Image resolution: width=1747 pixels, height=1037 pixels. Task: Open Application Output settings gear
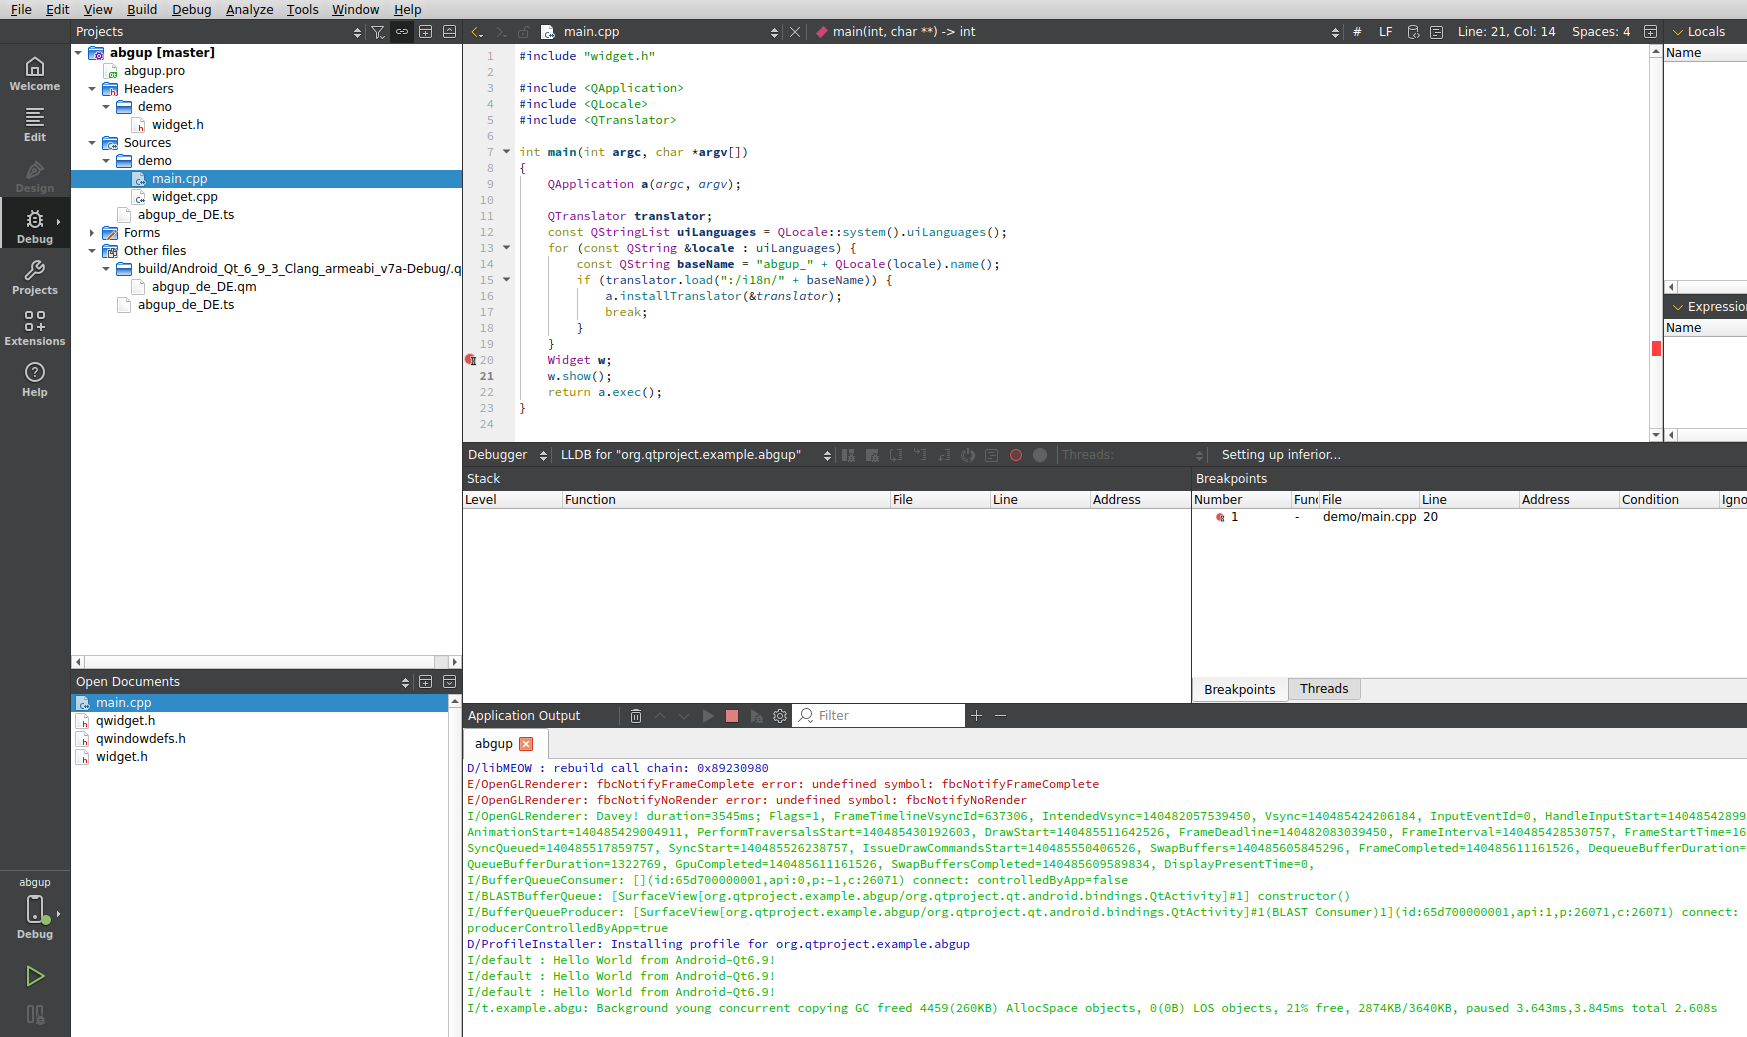coord(780,716)
